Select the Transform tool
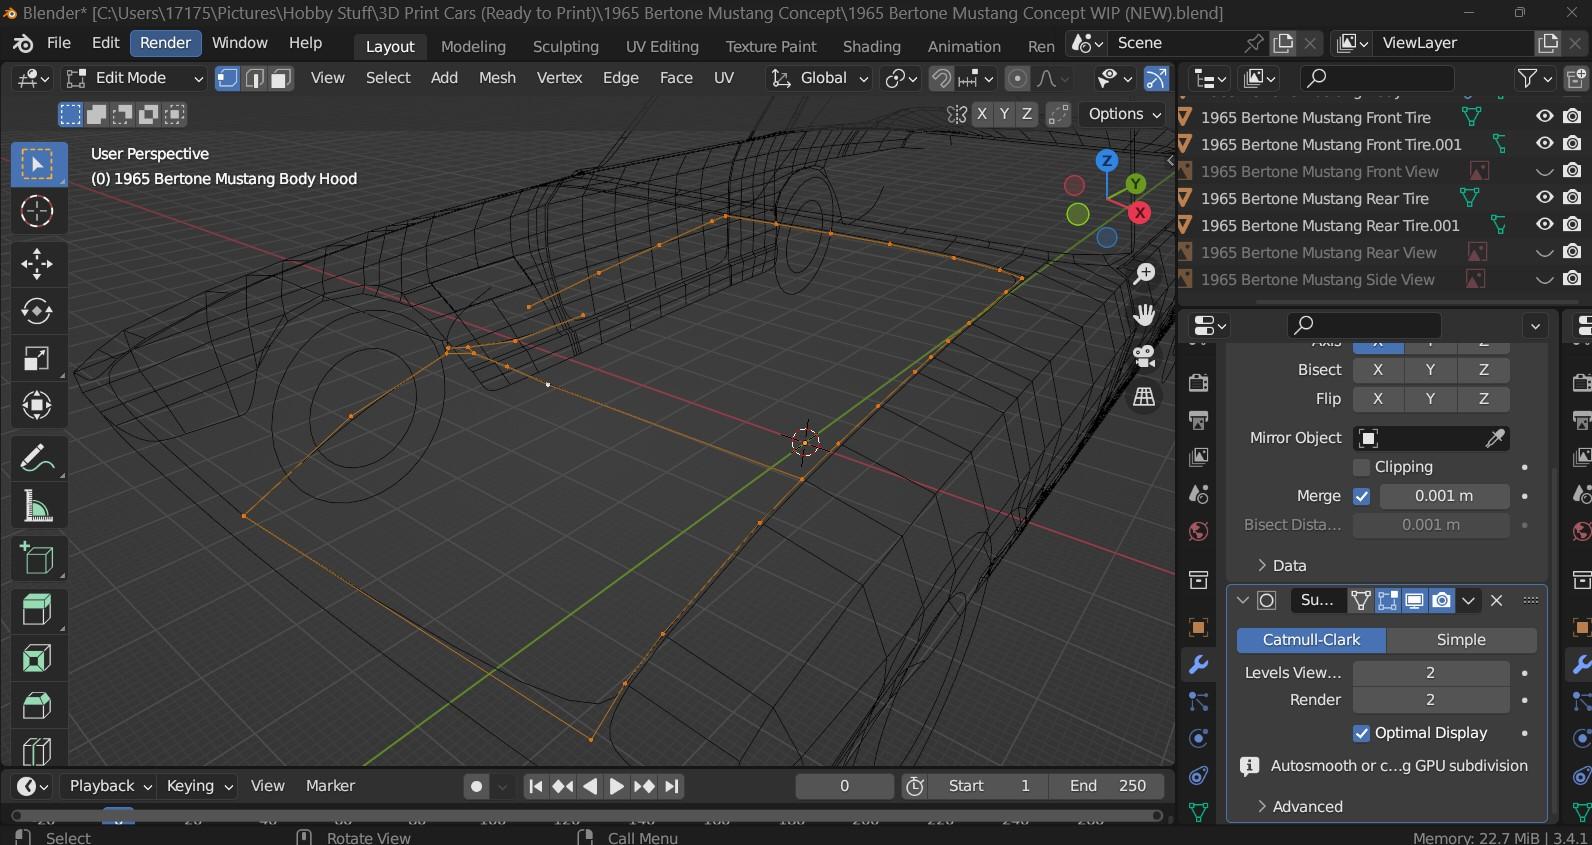Image resolution: width=1592 pixels, height=845 pixels. [x=38, y=405]
